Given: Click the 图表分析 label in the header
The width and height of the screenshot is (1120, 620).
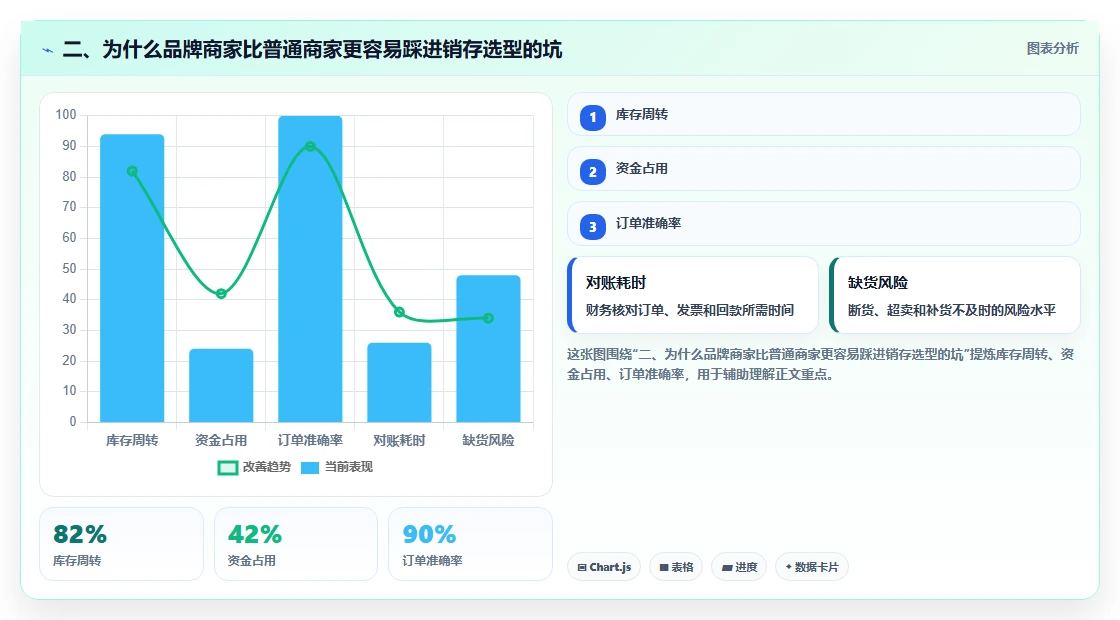Looking at the screenshot, I should click(x=1052, y=49).
